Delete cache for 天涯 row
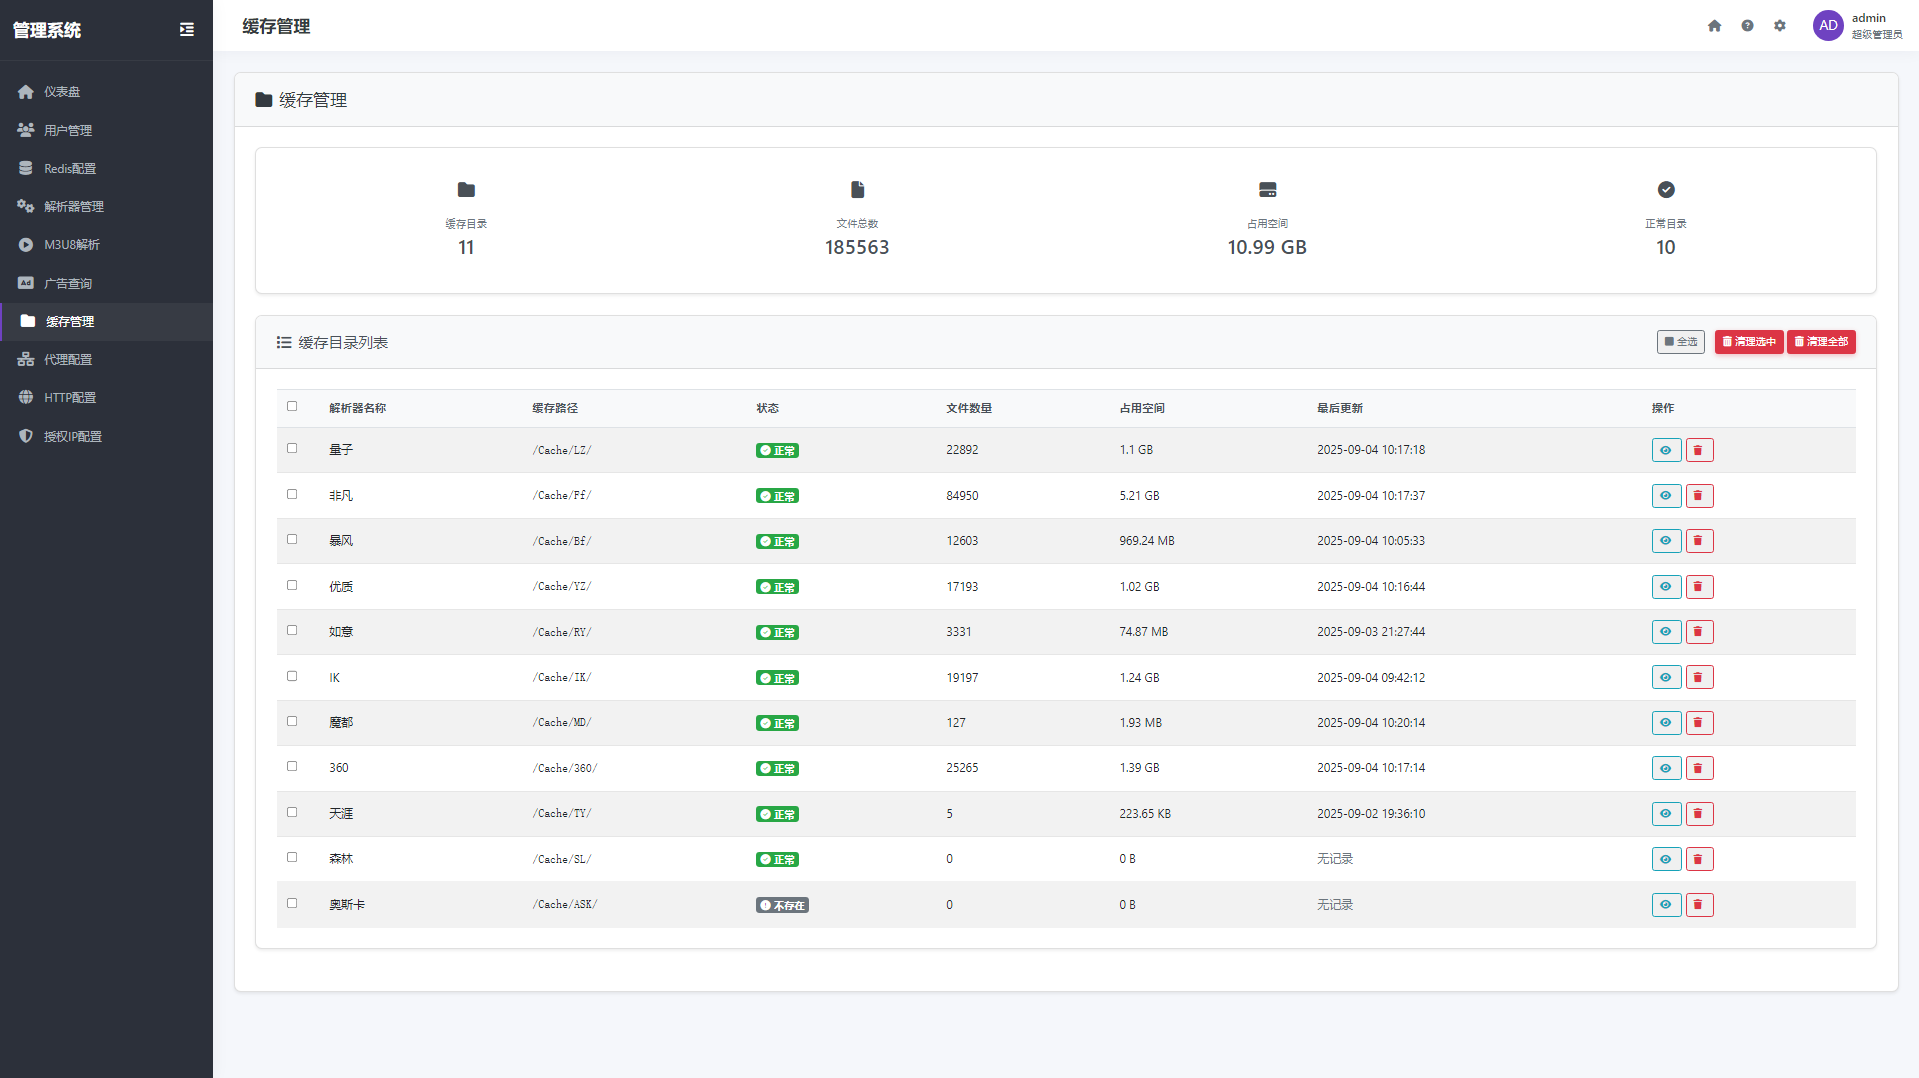This screenshot has height=1078, width=1919. point(1699,814)
